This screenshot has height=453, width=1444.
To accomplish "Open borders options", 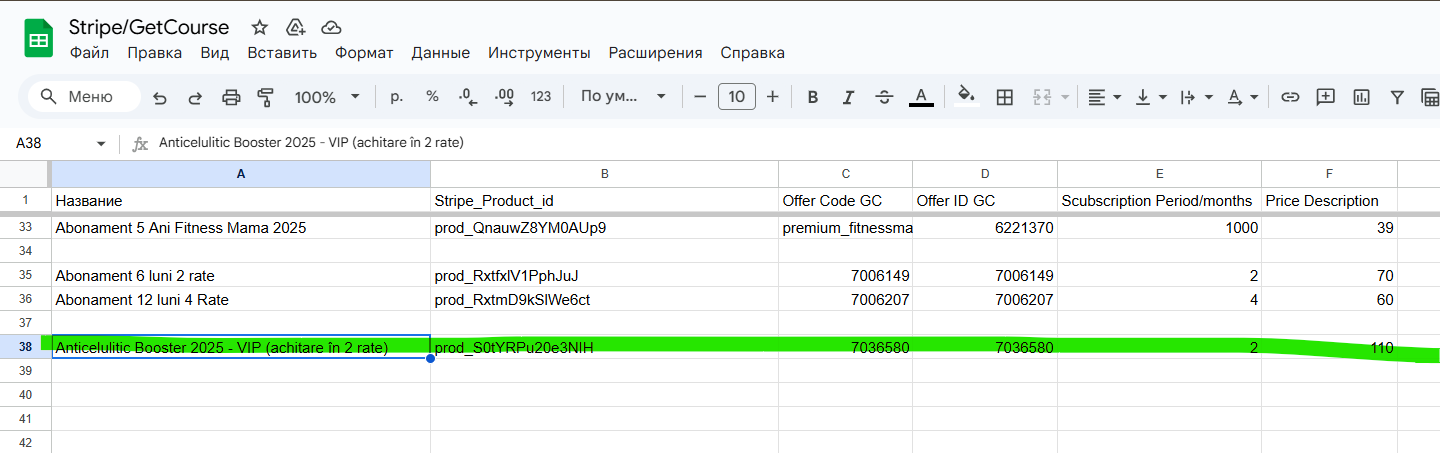I will pyautogui.click(x=1005, y=97).
